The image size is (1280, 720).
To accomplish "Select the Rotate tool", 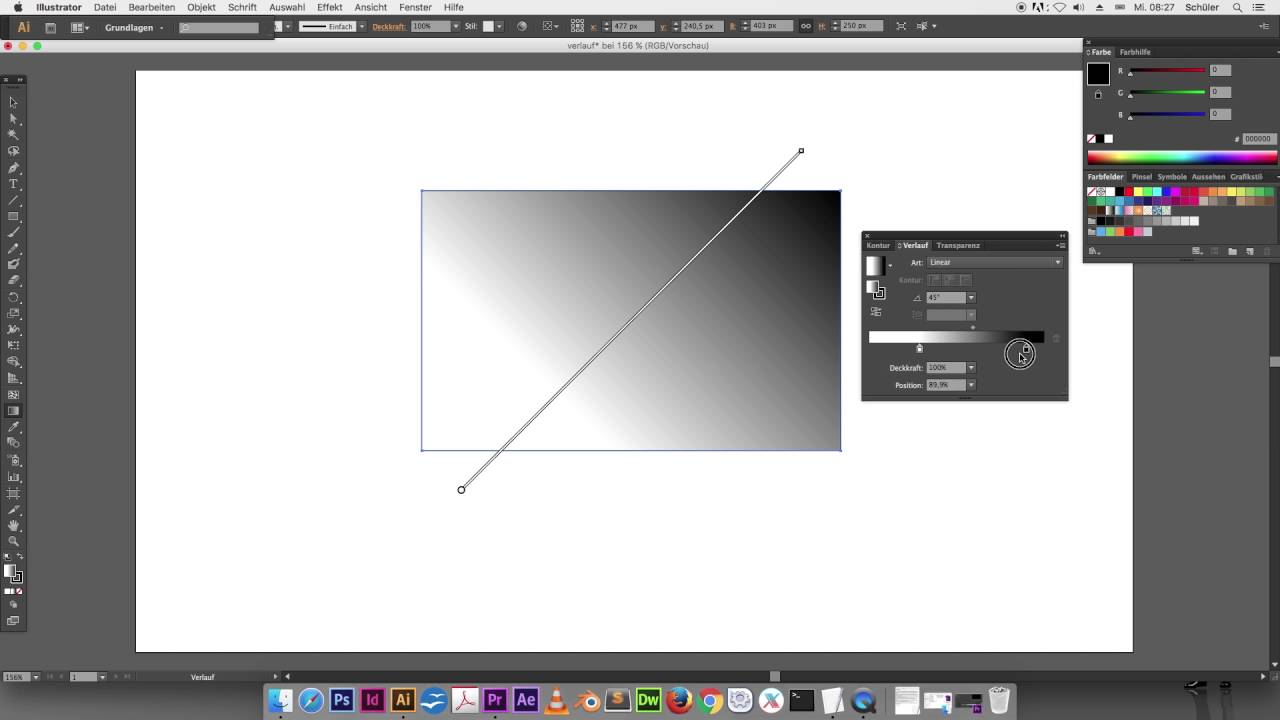I will (x=13, y=297).
